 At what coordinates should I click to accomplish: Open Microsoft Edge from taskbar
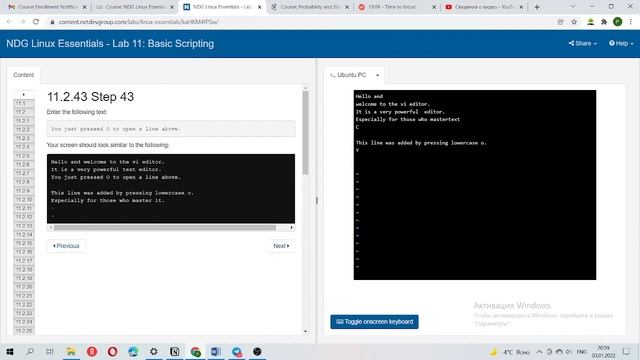coord(133,351)
